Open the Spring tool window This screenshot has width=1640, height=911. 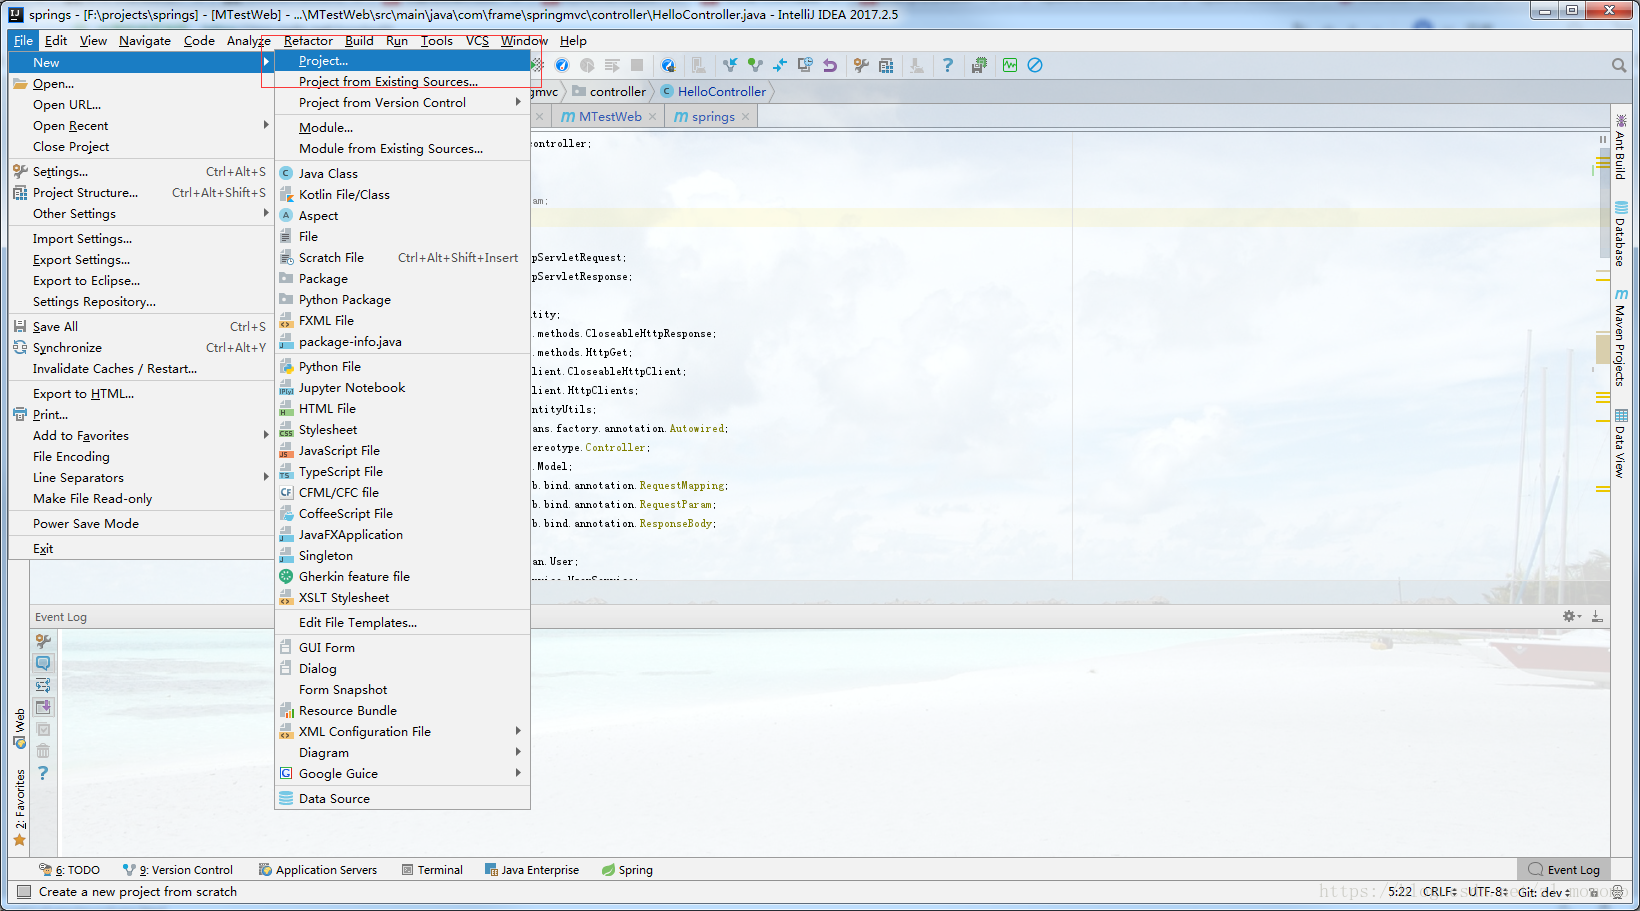pos(627,870)
